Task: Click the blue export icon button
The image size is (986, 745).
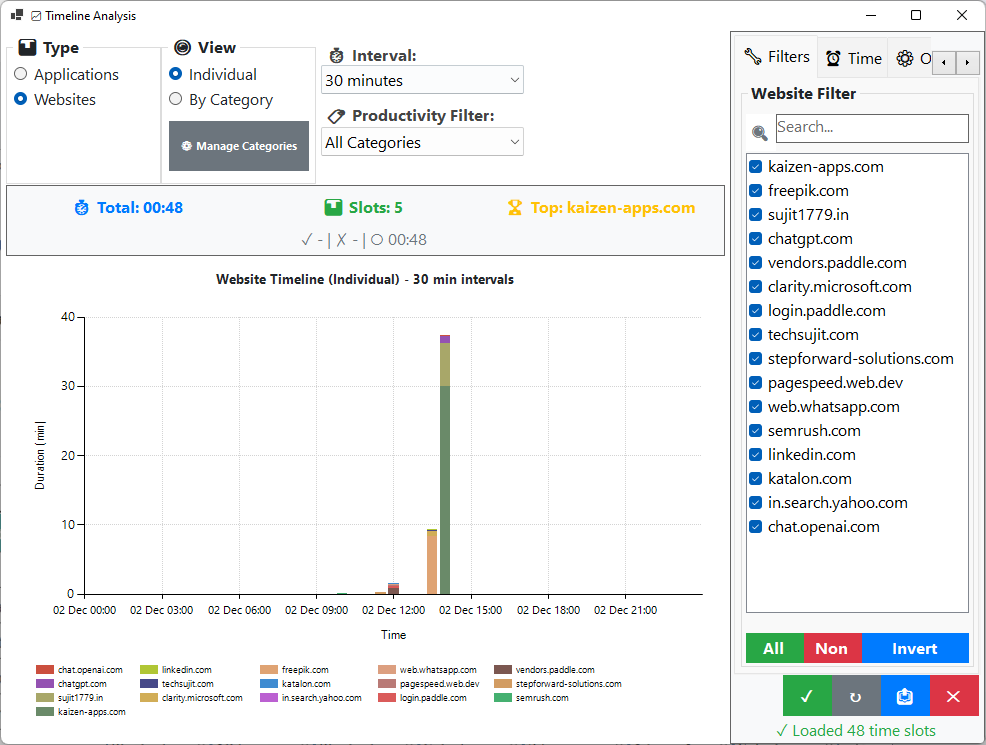Action: [x=905, y=696]
